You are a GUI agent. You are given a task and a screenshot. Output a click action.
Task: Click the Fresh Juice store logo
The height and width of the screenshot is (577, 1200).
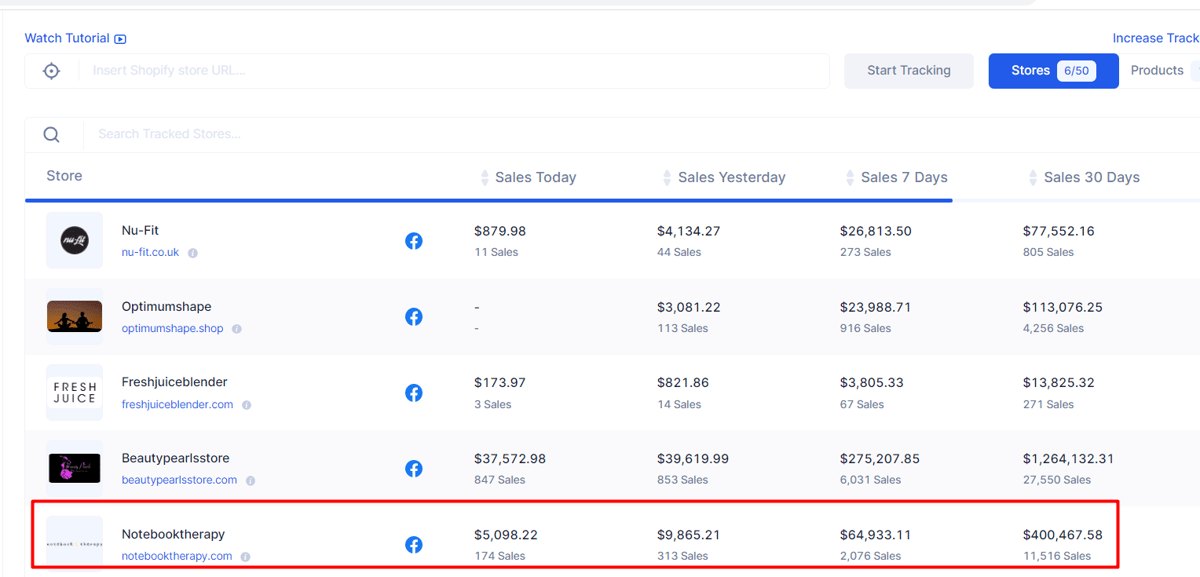[x=74, y=392]
